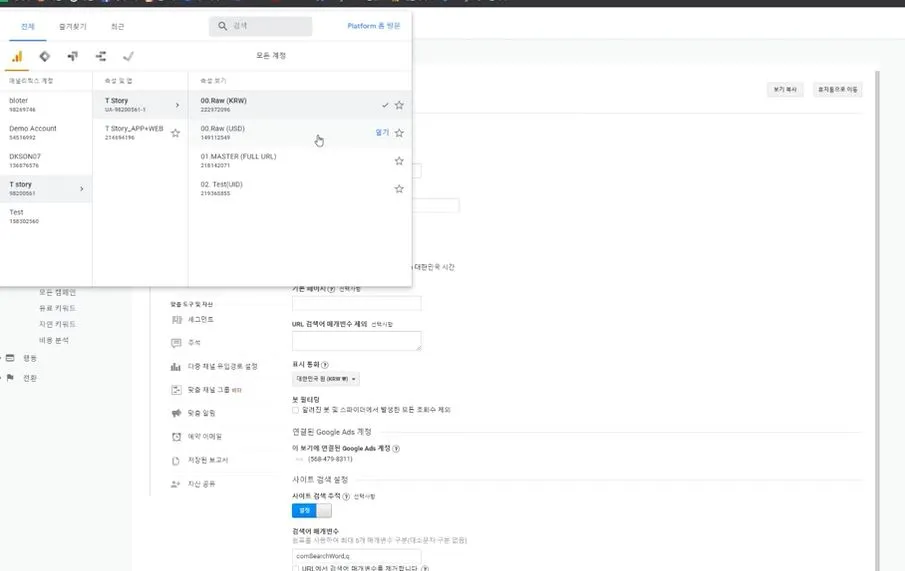Star the T Story_APP+WEB property
The height and width of the screenshot is (571, 905).
click(175, 133)
